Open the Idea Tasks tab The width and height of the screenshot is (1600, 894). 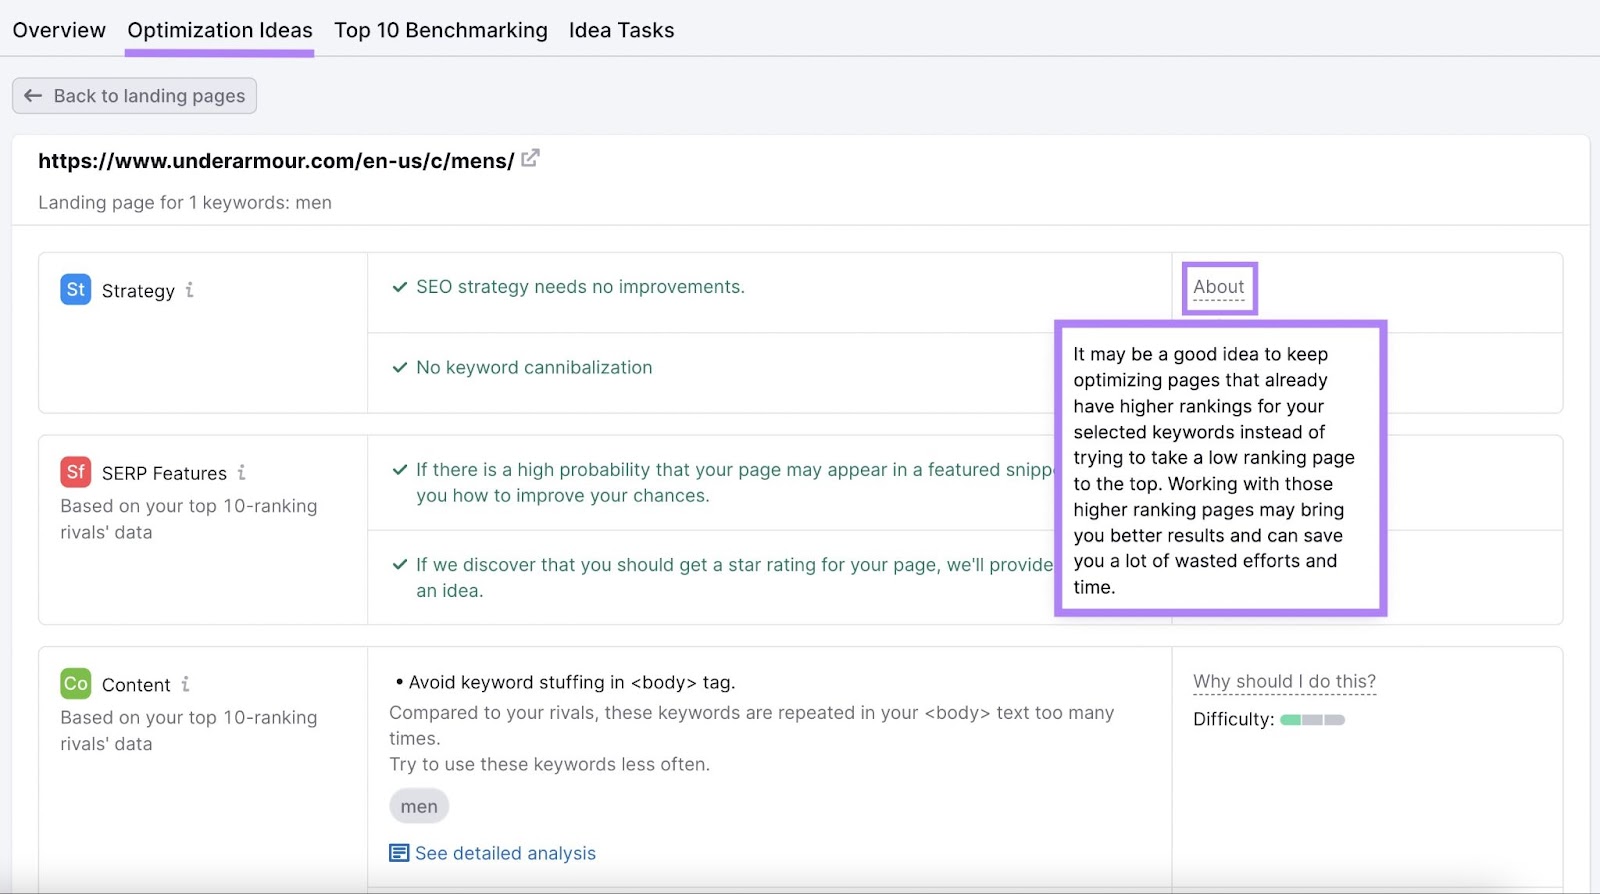pyautogui.click(x=622, y=30)
